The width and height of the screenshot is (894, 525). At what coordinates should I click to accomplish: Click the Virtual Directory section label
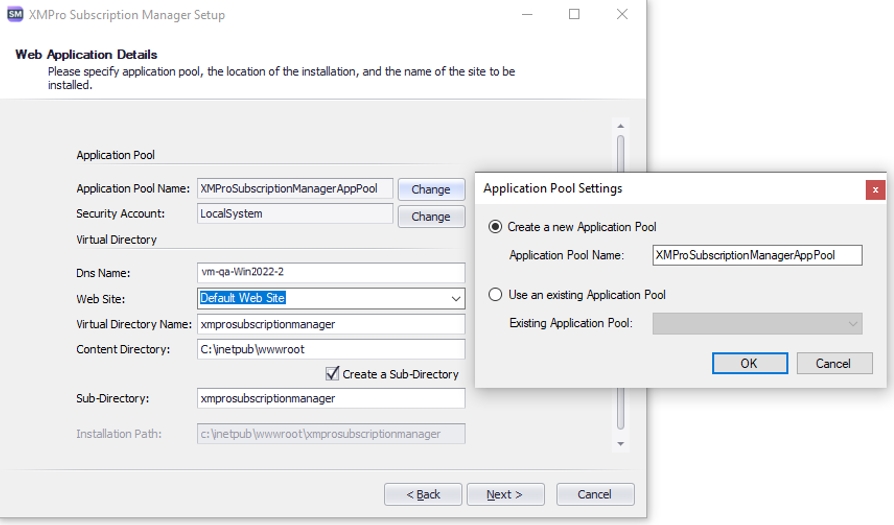pyautogui.click(x=116, y=240)
